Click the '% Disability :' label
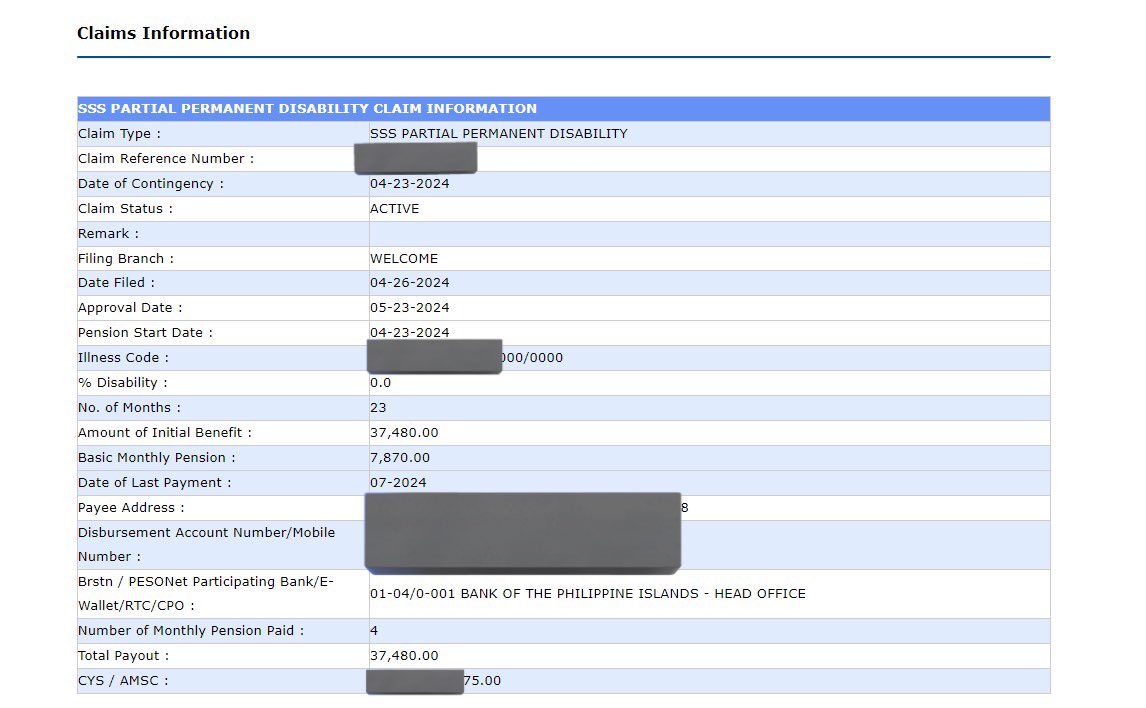Viewport: 1146px width, 708px height. pos(123,383)
